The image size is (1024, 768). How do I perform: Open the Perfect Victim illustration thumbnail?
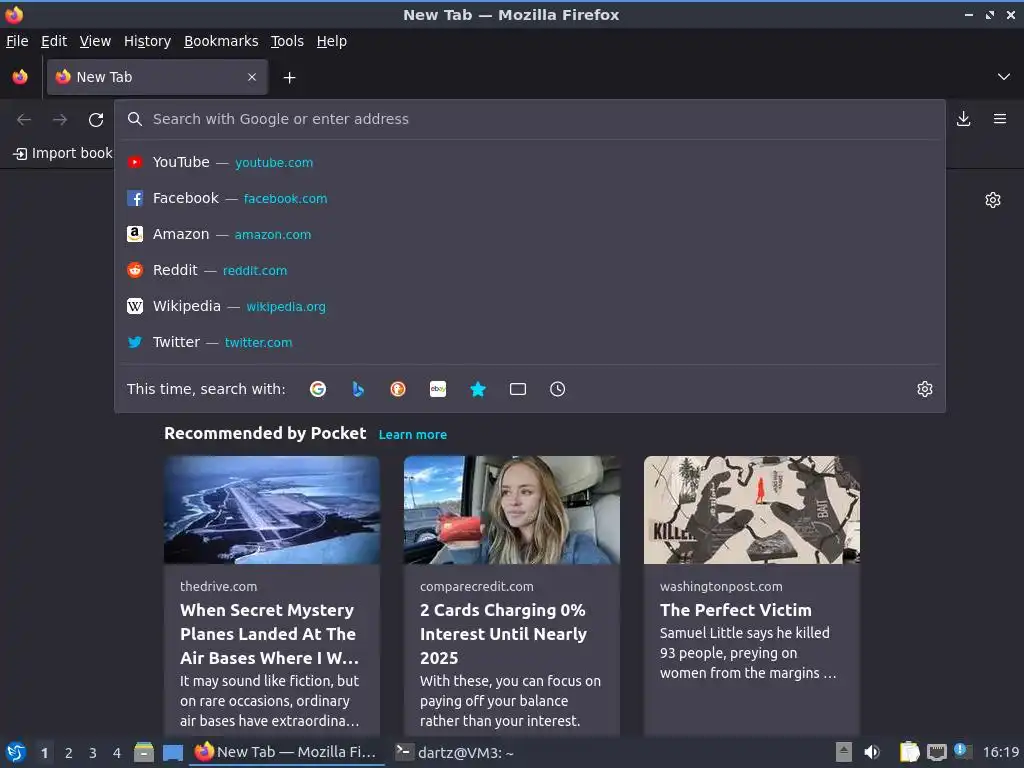click(x=752, y=510)
